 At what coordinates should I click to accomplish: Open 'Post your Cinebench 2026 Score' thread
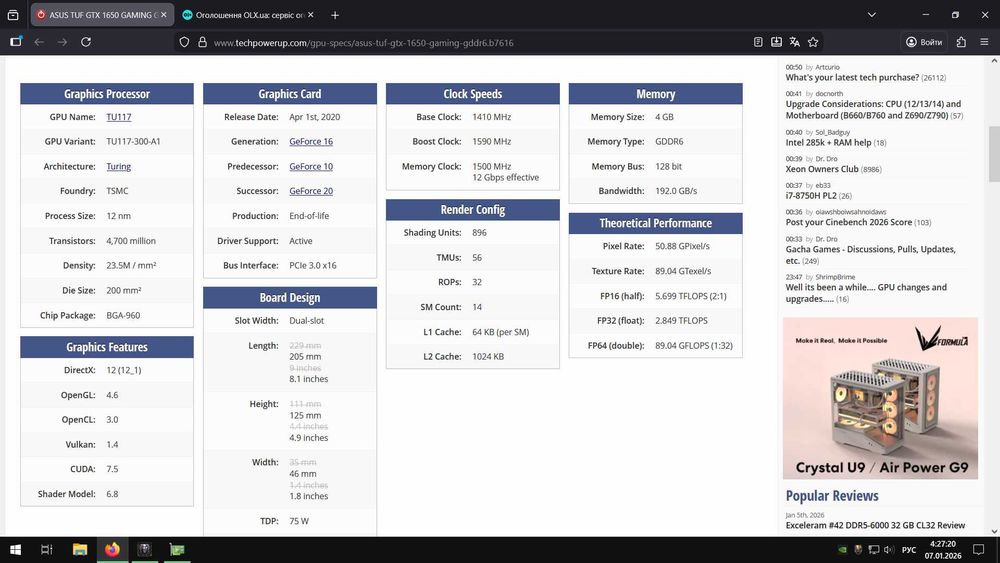pos(849,223)
